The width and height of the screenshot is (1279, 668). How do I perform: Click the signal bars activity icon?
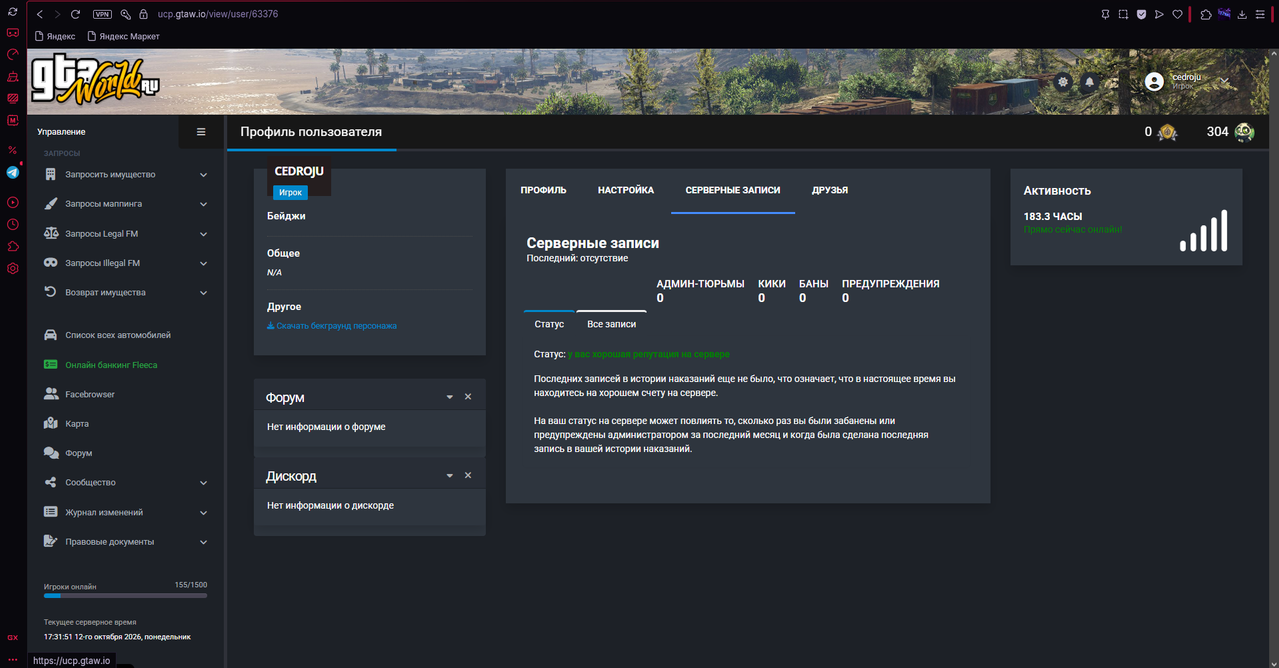(1203, 230)
